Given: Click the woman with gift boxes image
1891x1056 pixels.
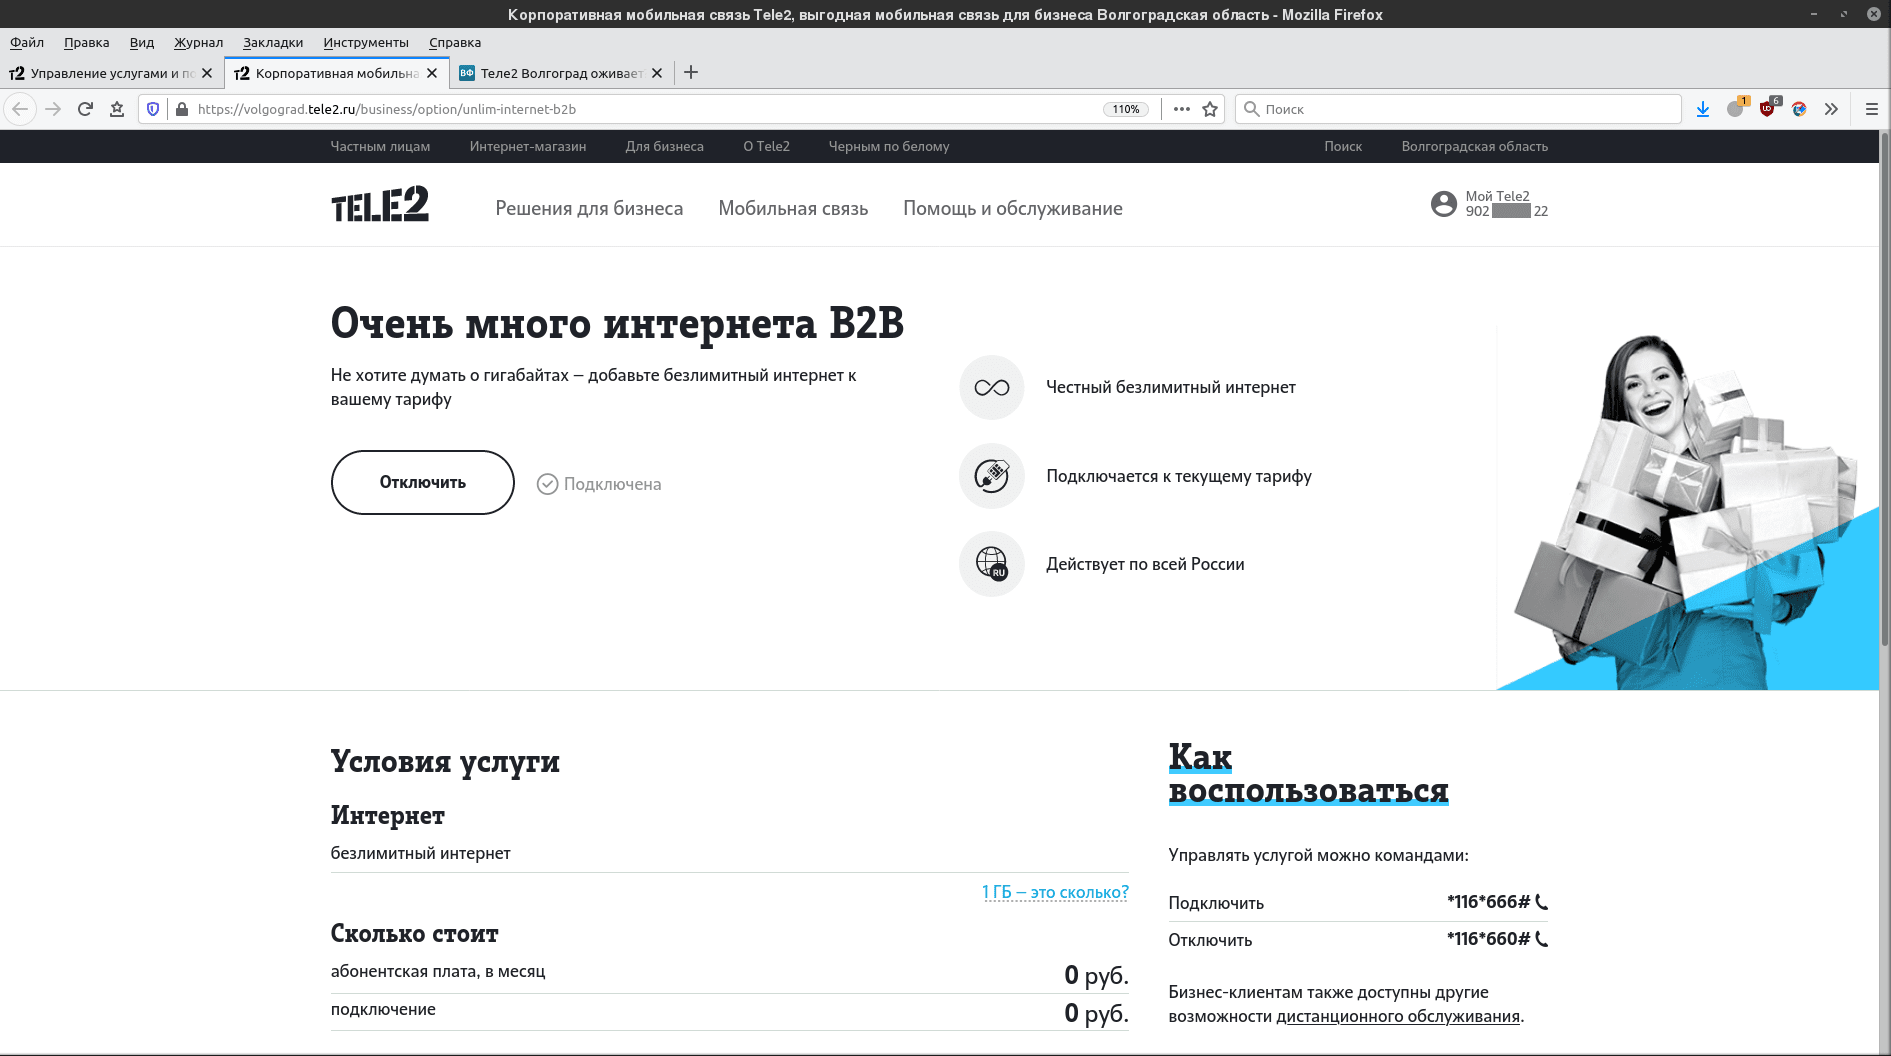Looking at the screenshot, I should pos(1687,510).
